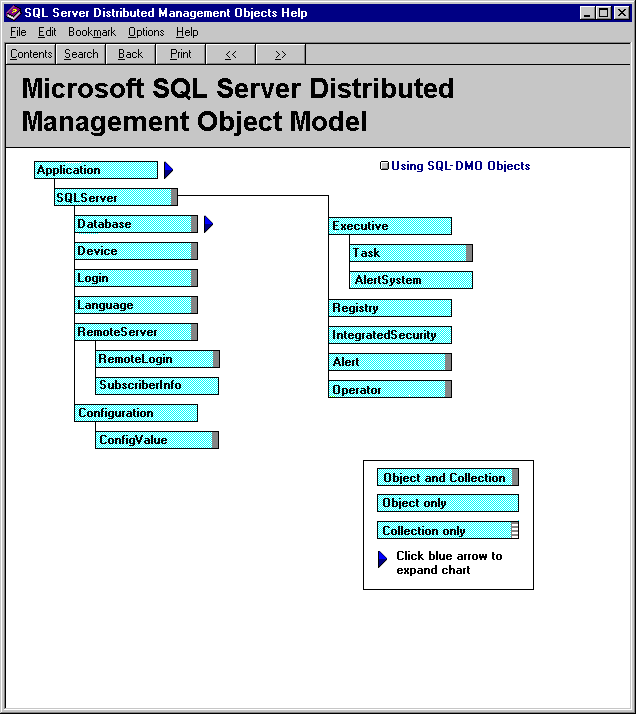Screen dimensions: 636x714
Task: Open Using SQL-DMO Objects link
Action: (460, 166)
